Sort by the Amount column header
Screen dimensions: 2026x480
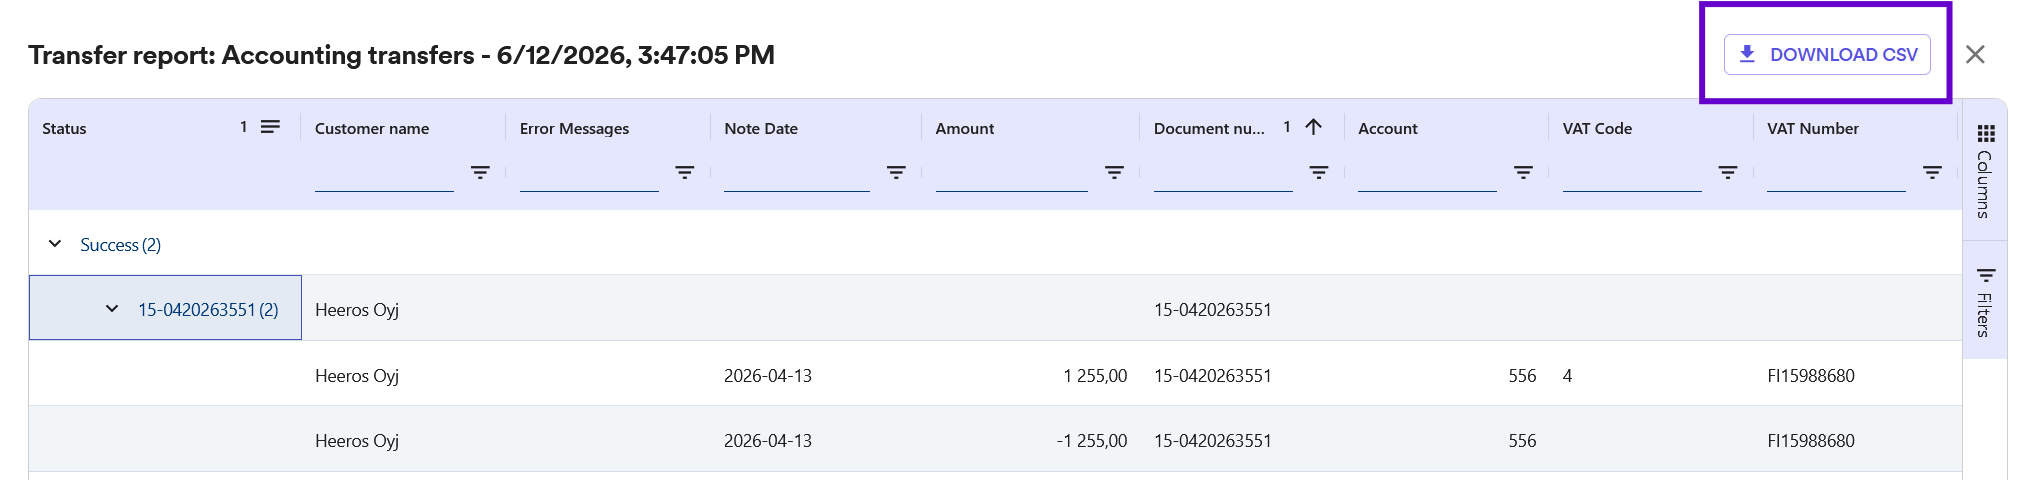point(965,128)
